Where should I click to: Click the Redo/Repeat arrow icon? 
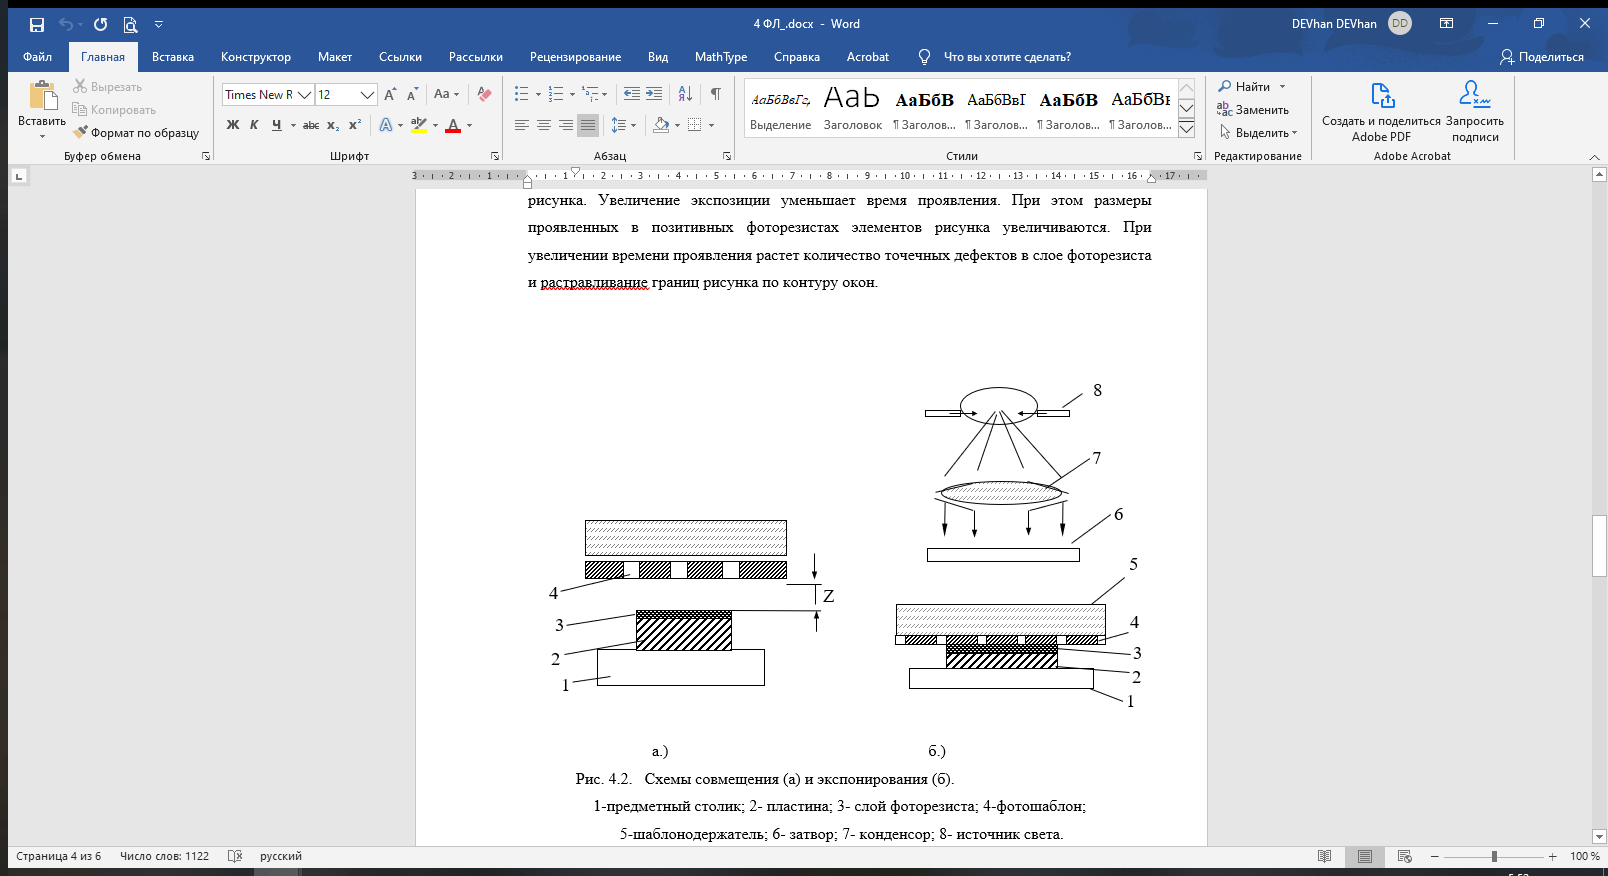(x=100, y=24)
